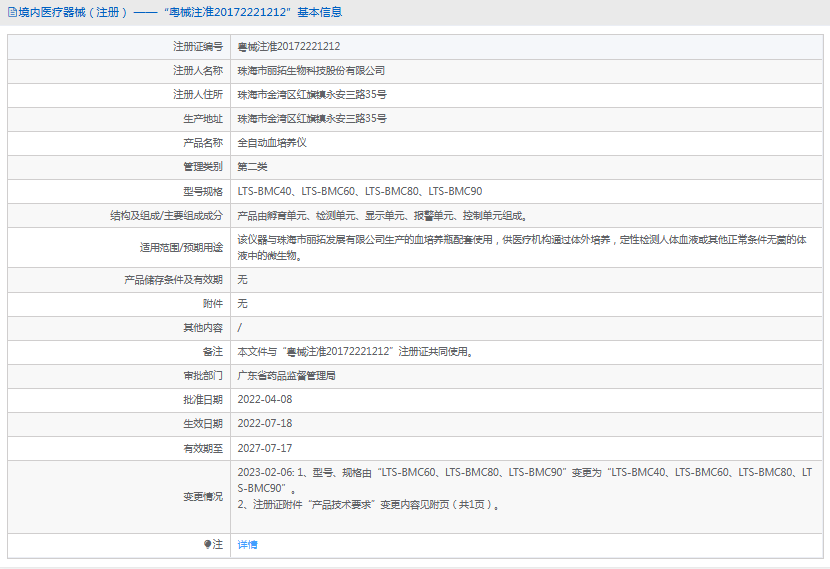Screen dimensions: 830x569
Task: Open the 详情 details link
Action: tap(247, 545)
